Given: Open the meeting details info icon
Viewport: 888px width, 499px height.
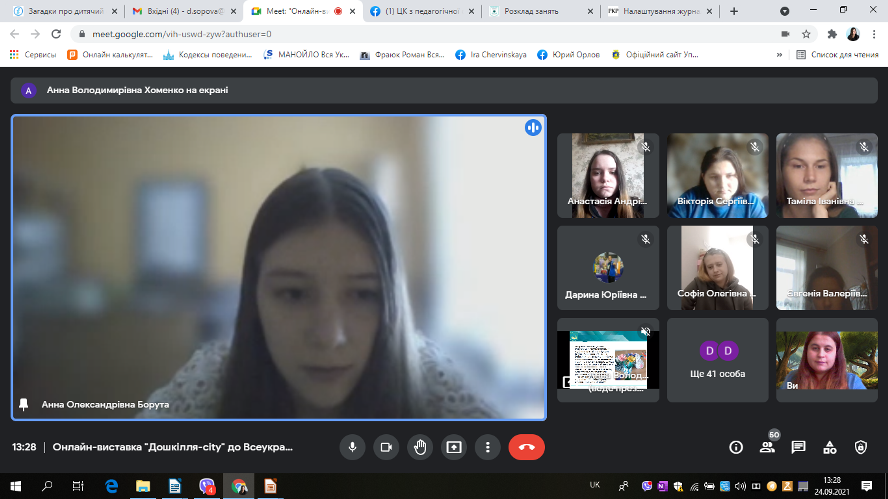Looking at the screenshot, I should [736, 447].
